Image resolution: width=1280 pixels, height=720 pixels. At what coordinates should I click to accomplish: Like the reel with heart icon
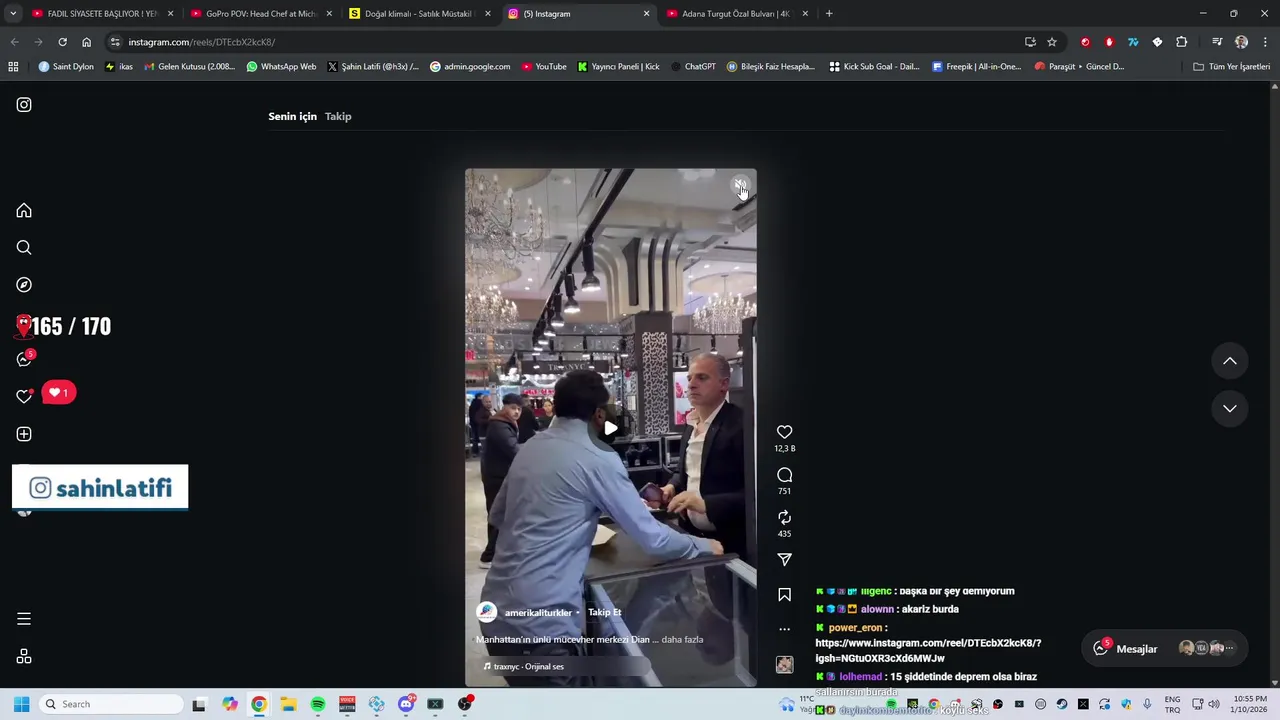(784, 432)
